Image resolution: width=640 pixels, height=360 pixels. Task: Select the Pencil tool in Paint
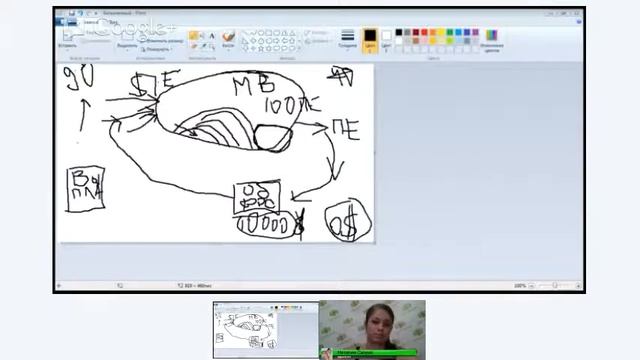(x=194, y=36)
